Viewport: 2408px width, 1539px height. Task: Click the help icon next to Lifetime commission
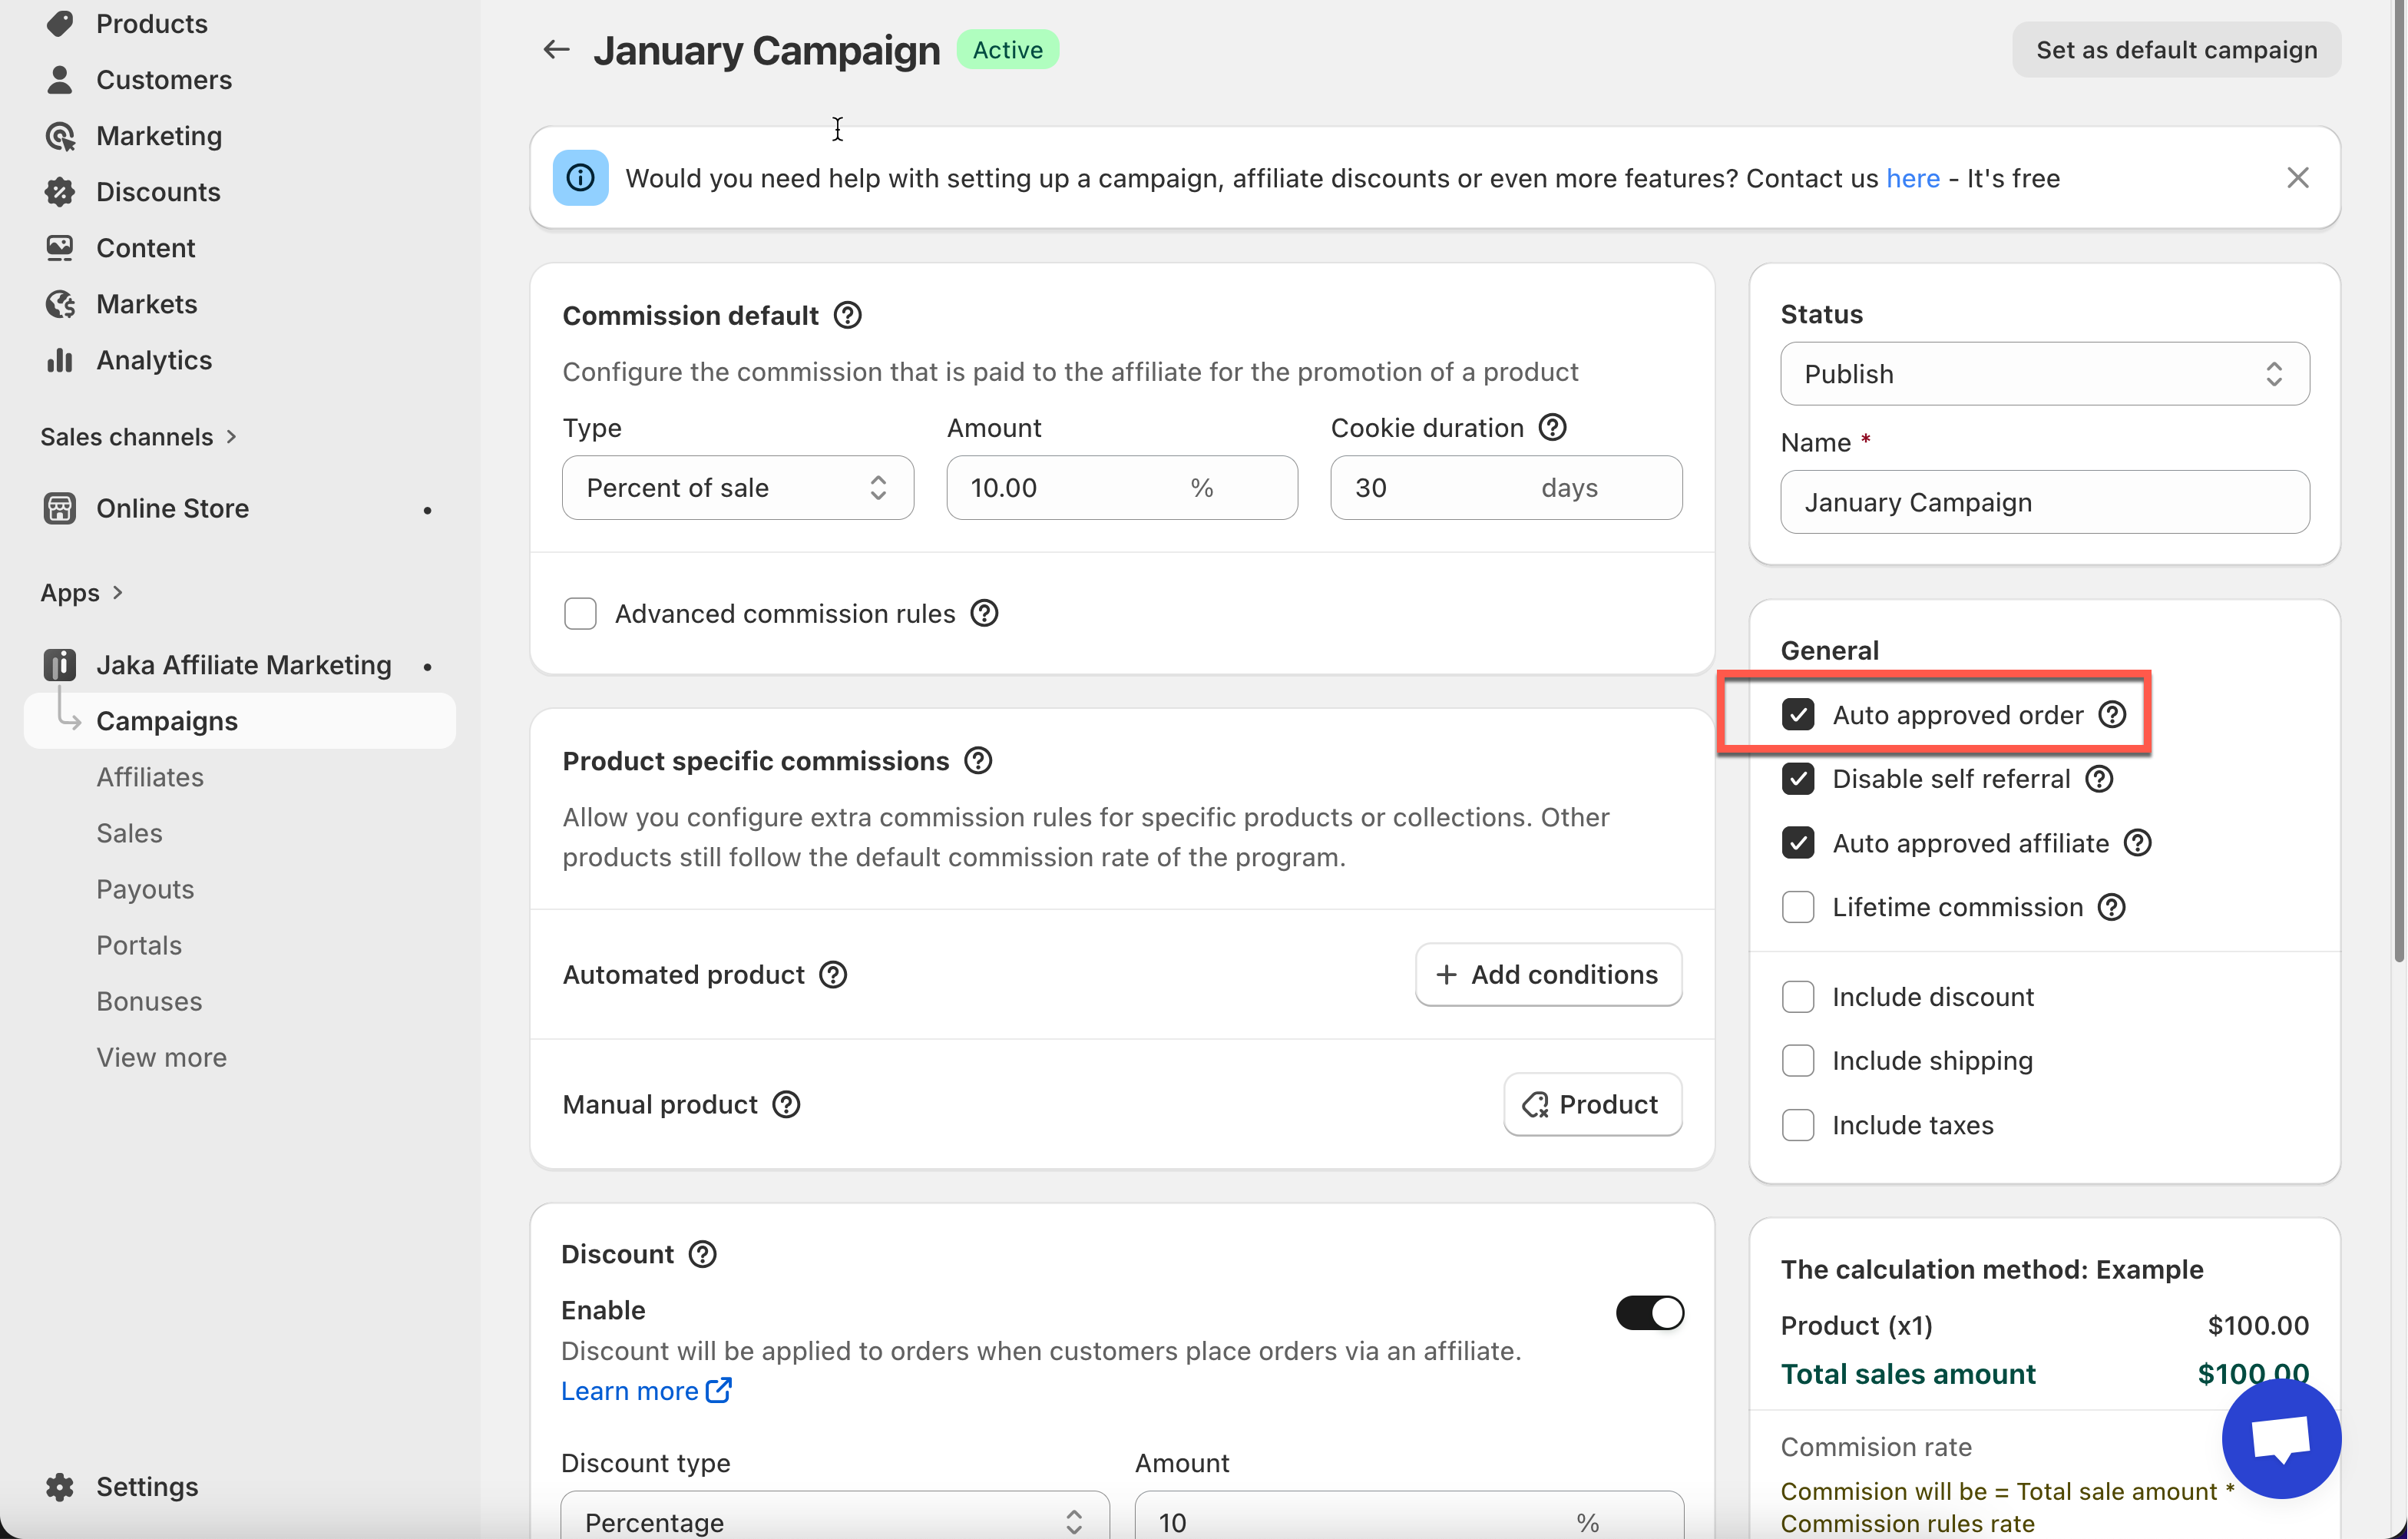tap(2111, 907)
